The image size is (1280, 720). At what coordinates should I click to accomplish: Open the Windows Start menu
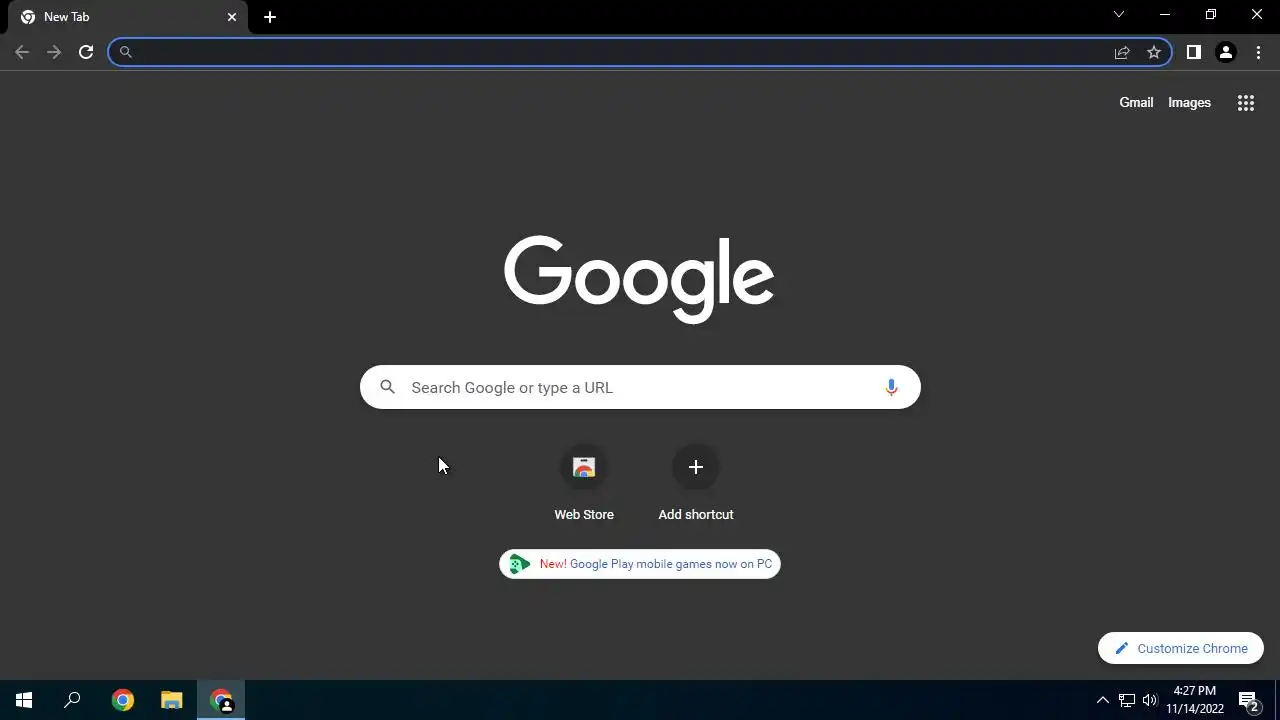(24, 700)
